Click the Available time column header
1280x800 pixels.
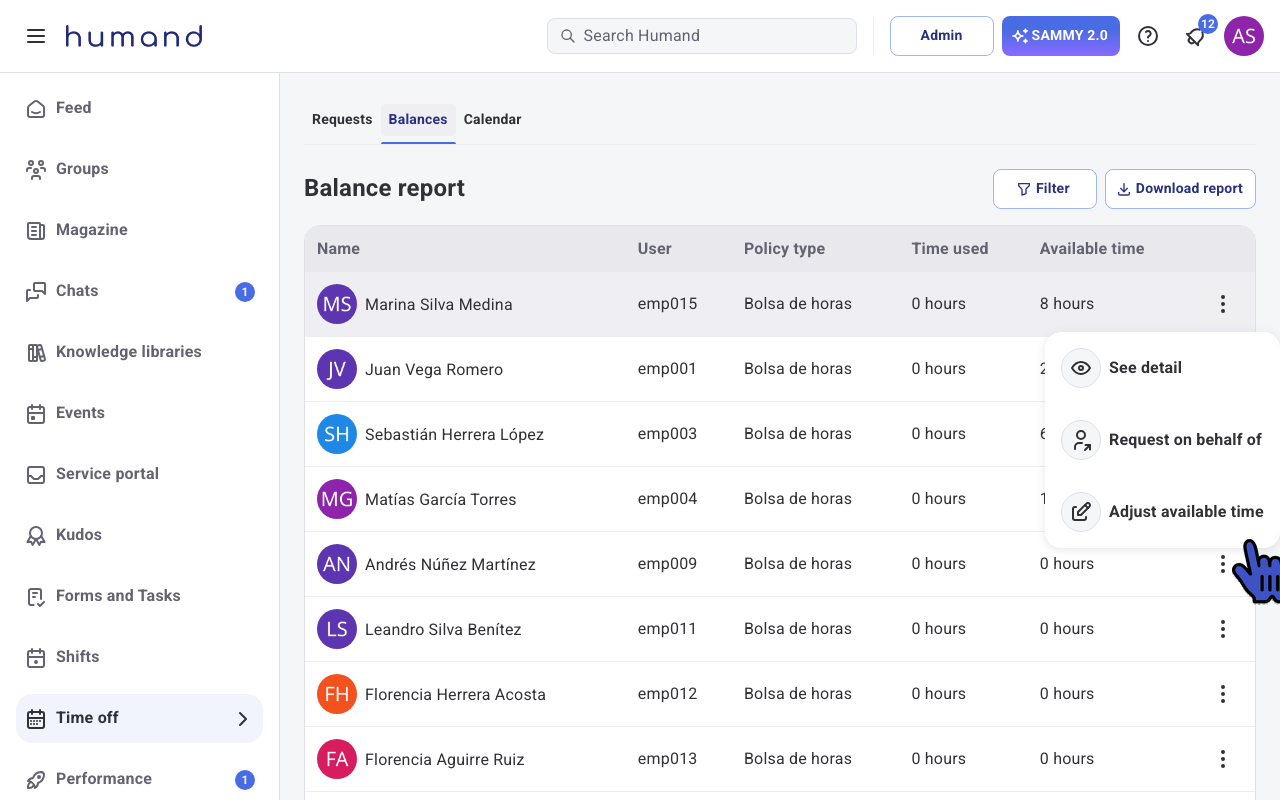(1092, 249)
